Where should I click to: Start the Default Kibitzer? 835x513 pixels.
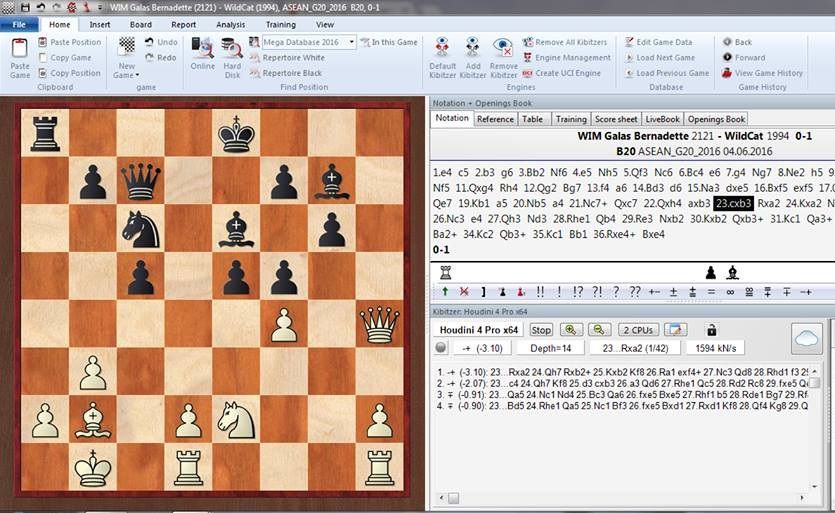[x=443, y=58]
